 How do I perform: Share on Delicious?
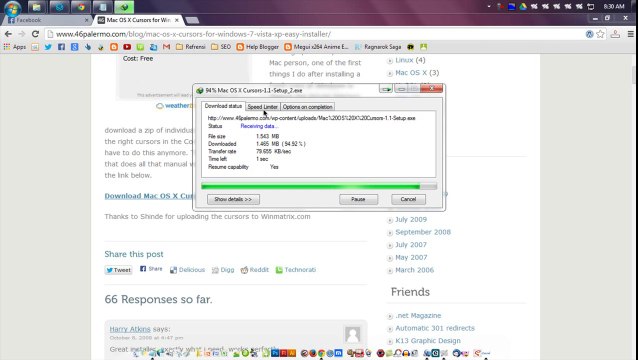[188, 270]
